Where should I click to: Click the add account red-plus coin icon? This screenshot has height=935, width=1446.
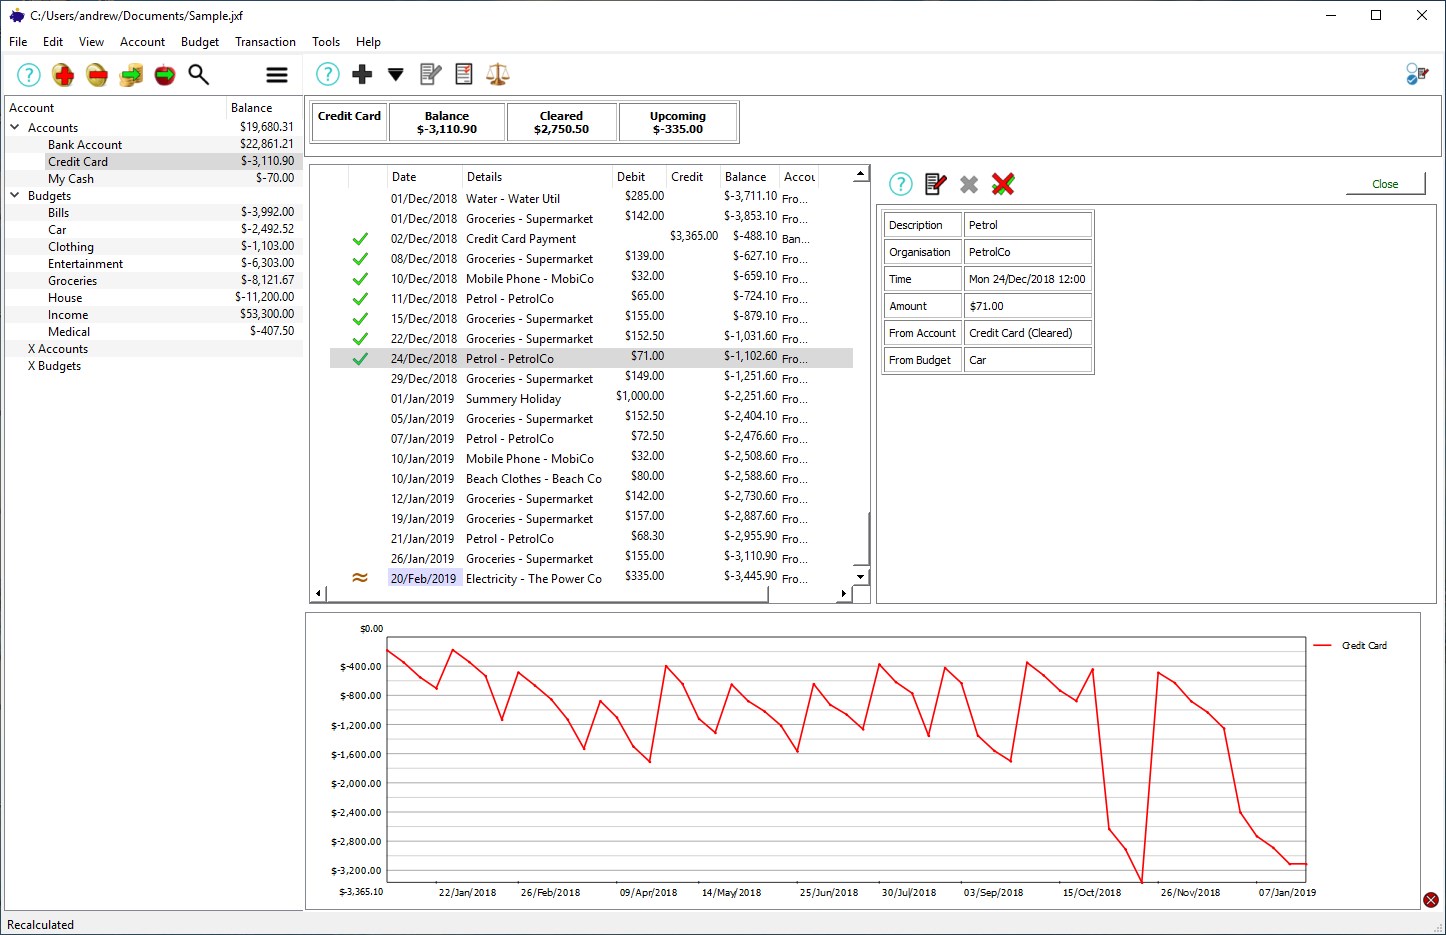(x=63, y=75)
